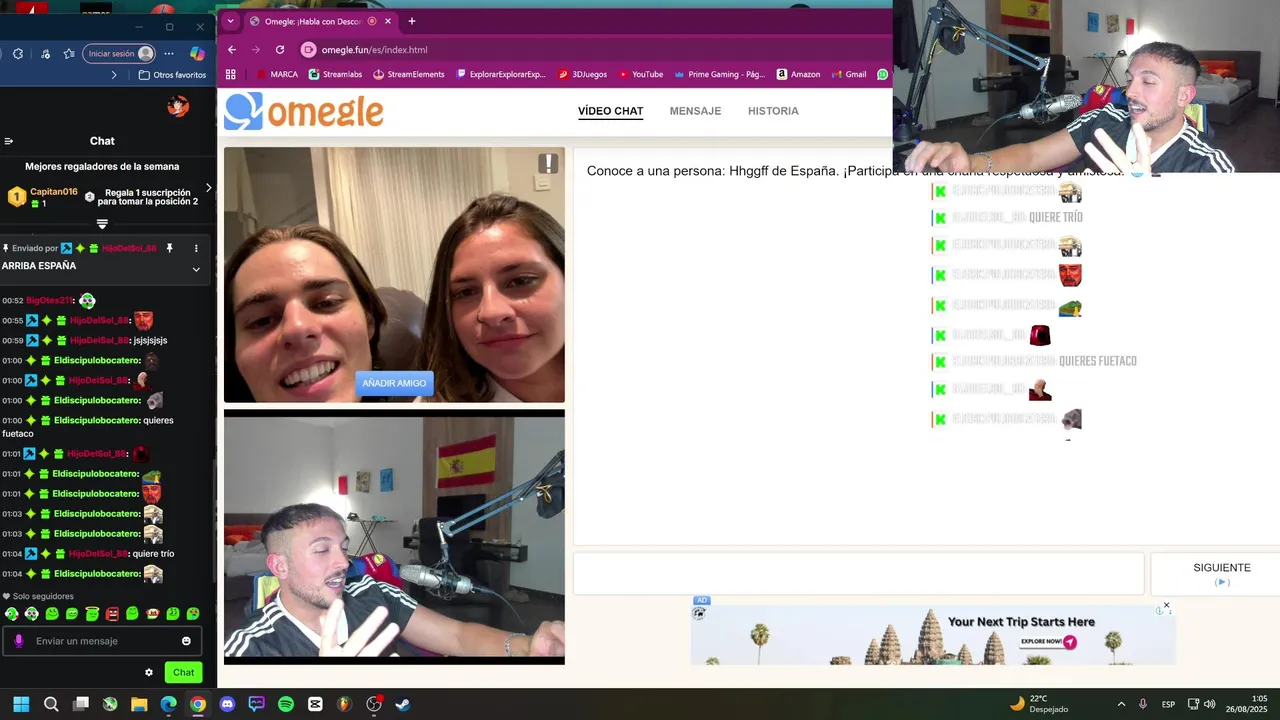The width and height of the screenshot is (1280, 720).
Task: Open the Windows Start menu
Action: 21,704
